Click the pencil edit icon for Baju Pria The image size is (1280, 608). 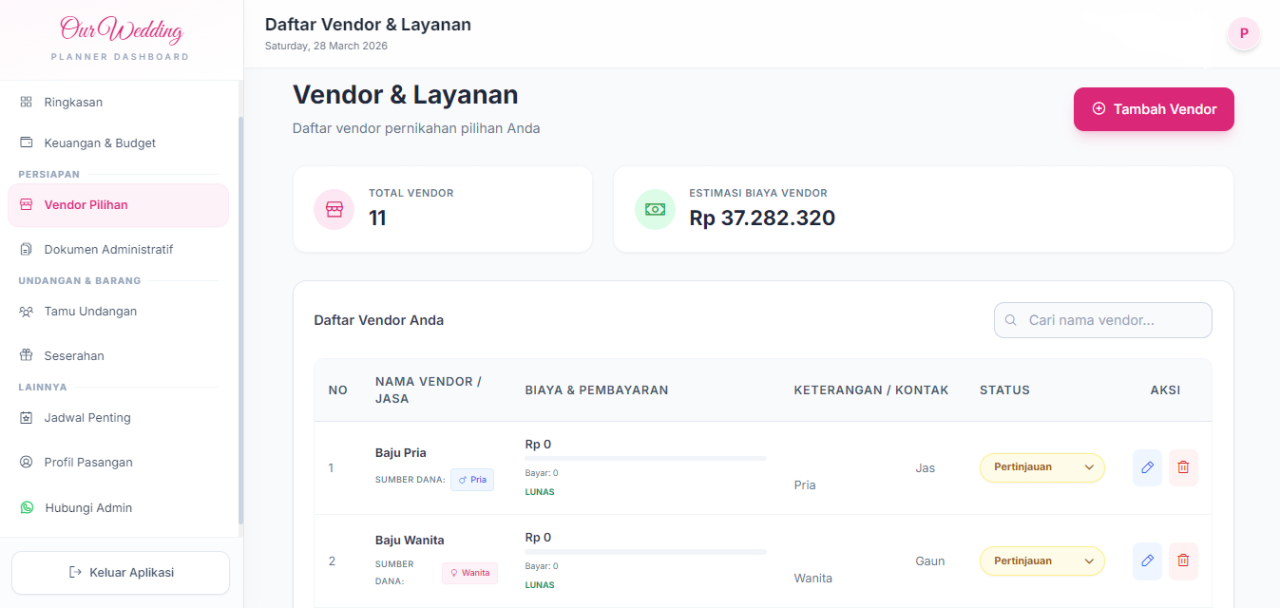point(1146,467)
